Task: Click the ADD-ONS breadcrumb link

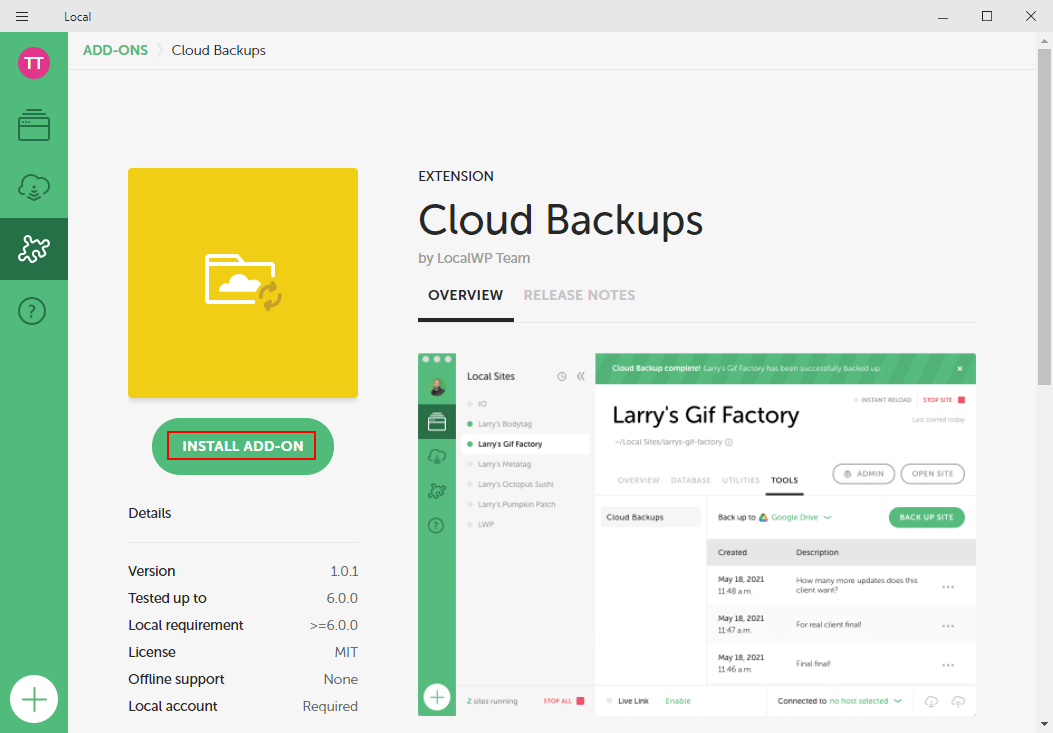Action: coord(116,50)
